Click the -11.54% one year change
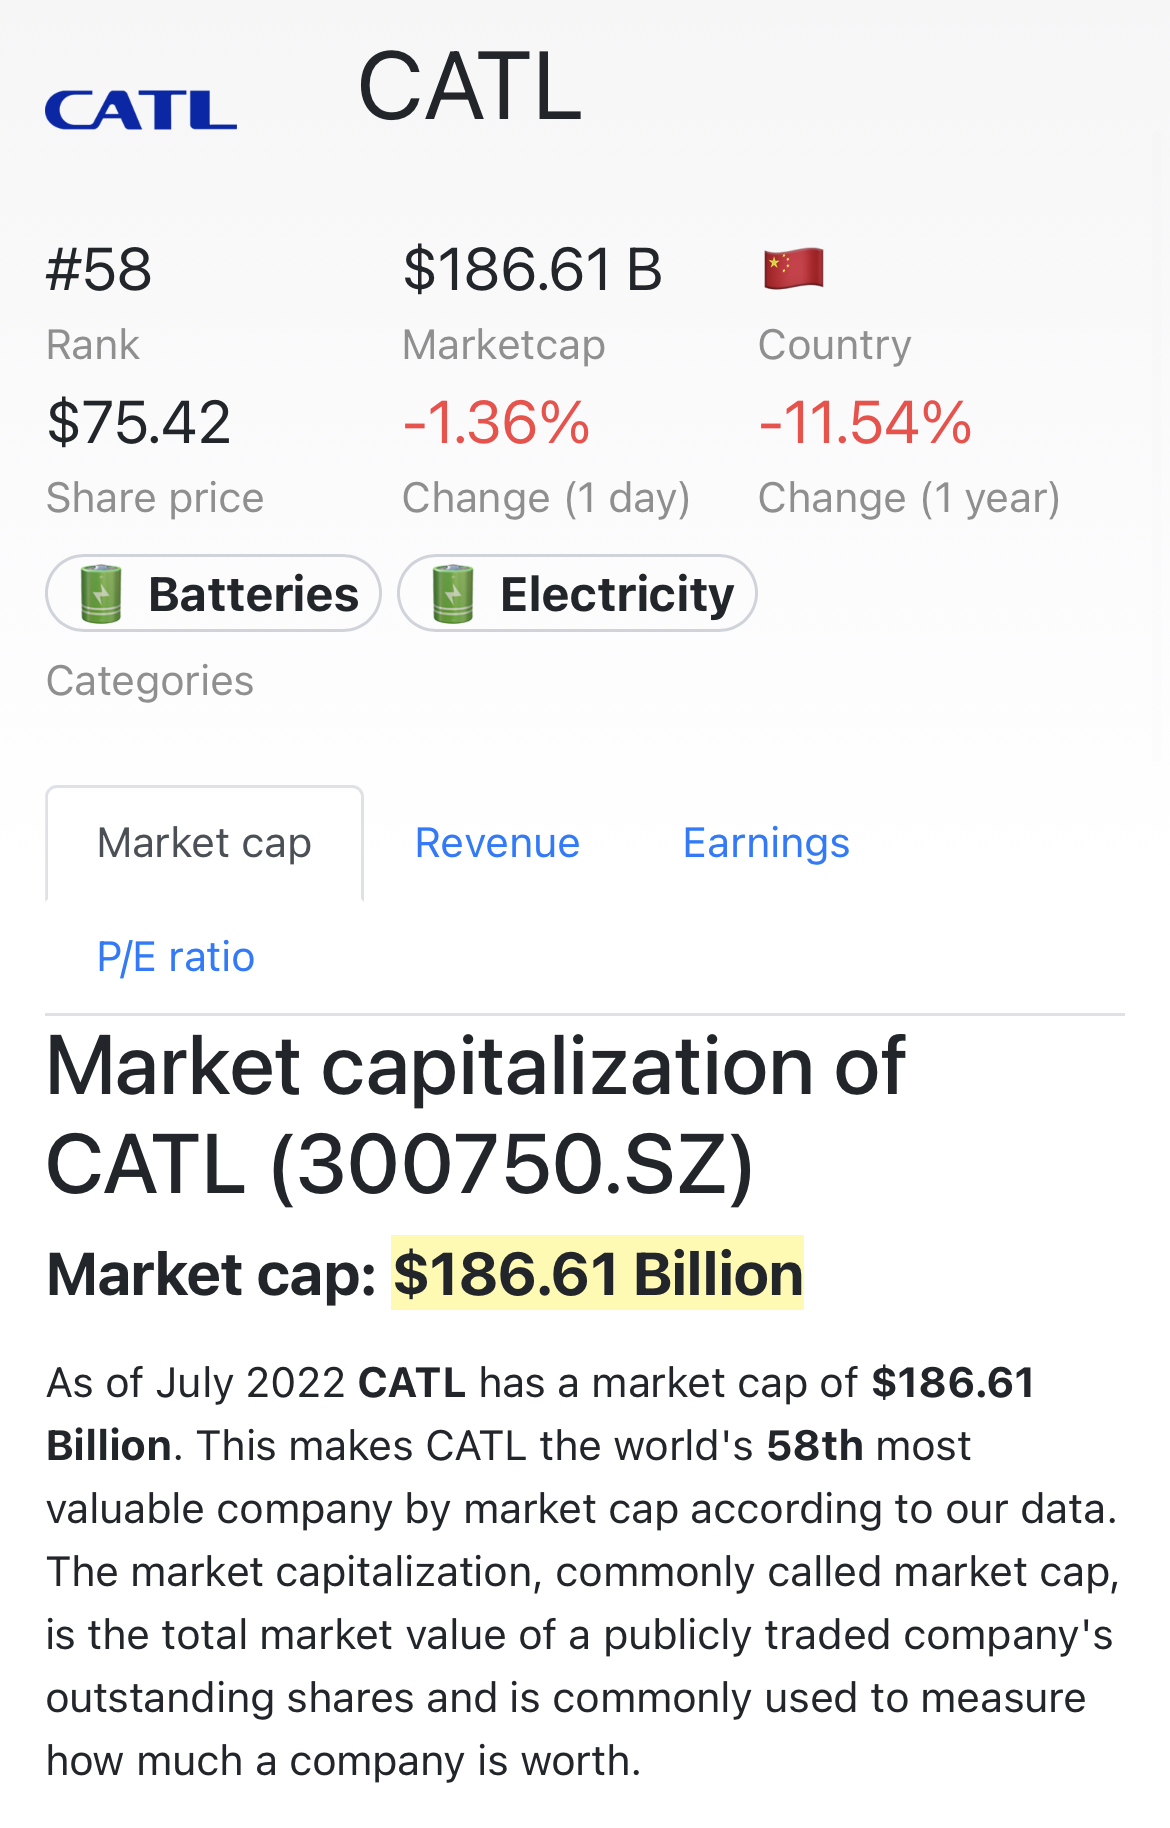 click(865, 422)
